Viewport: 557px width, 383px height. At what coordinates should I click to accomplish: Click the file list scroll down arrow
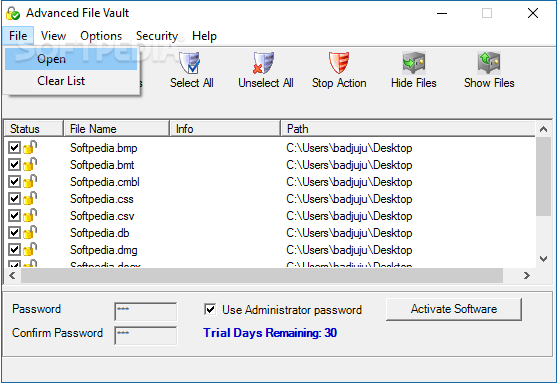coord(543,259)
